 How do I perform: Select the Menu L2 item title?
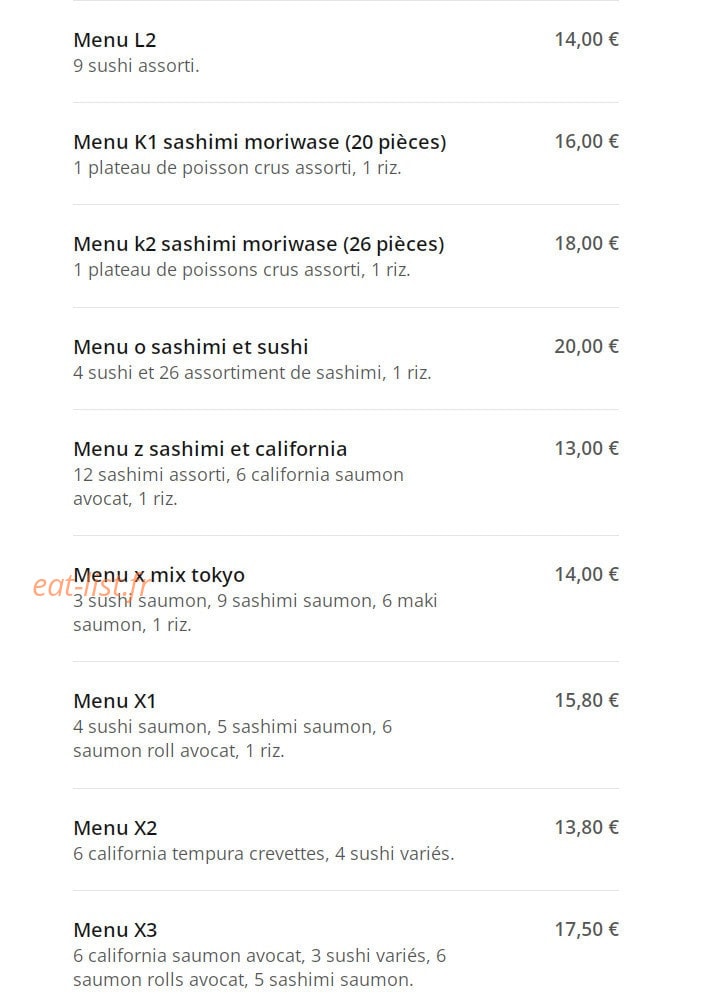tap(114, 40)
